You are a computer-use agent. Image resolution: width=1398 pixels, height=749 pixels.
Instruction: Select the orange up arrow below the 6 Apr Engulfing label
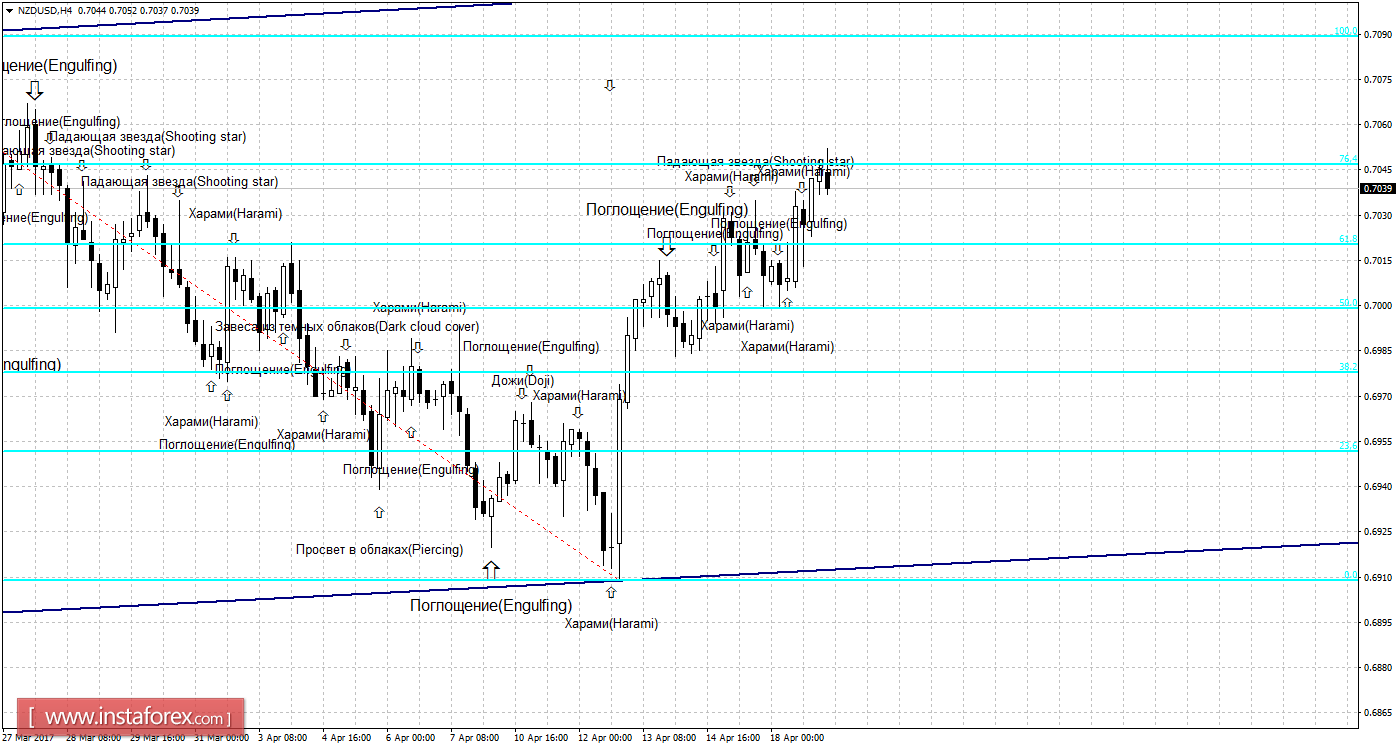click(379, 512)
